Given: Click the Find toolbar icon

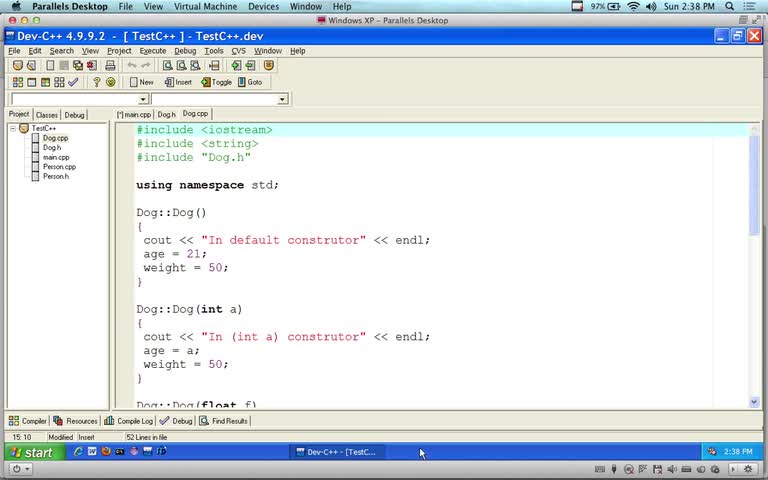Looking at the screenshot, I should coord(168,65).
